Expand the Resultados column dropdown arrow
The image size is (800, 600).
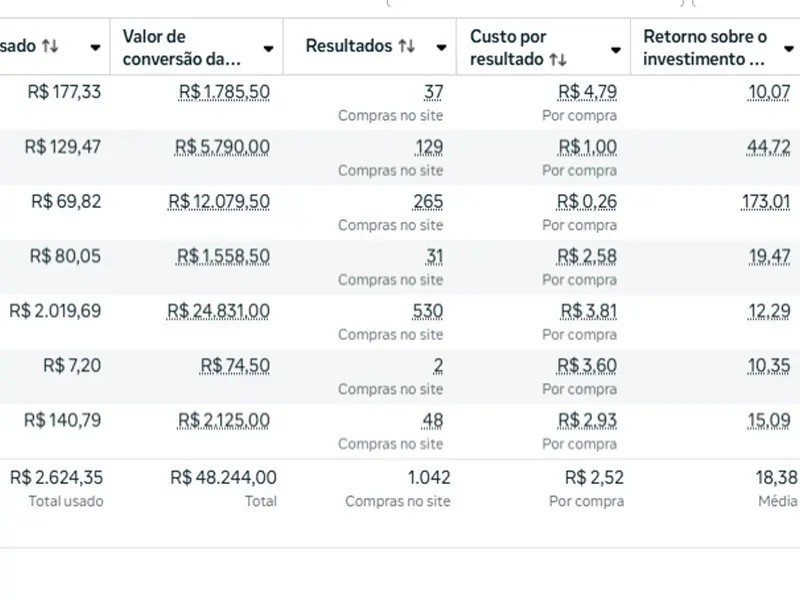[x=441, y=47]
